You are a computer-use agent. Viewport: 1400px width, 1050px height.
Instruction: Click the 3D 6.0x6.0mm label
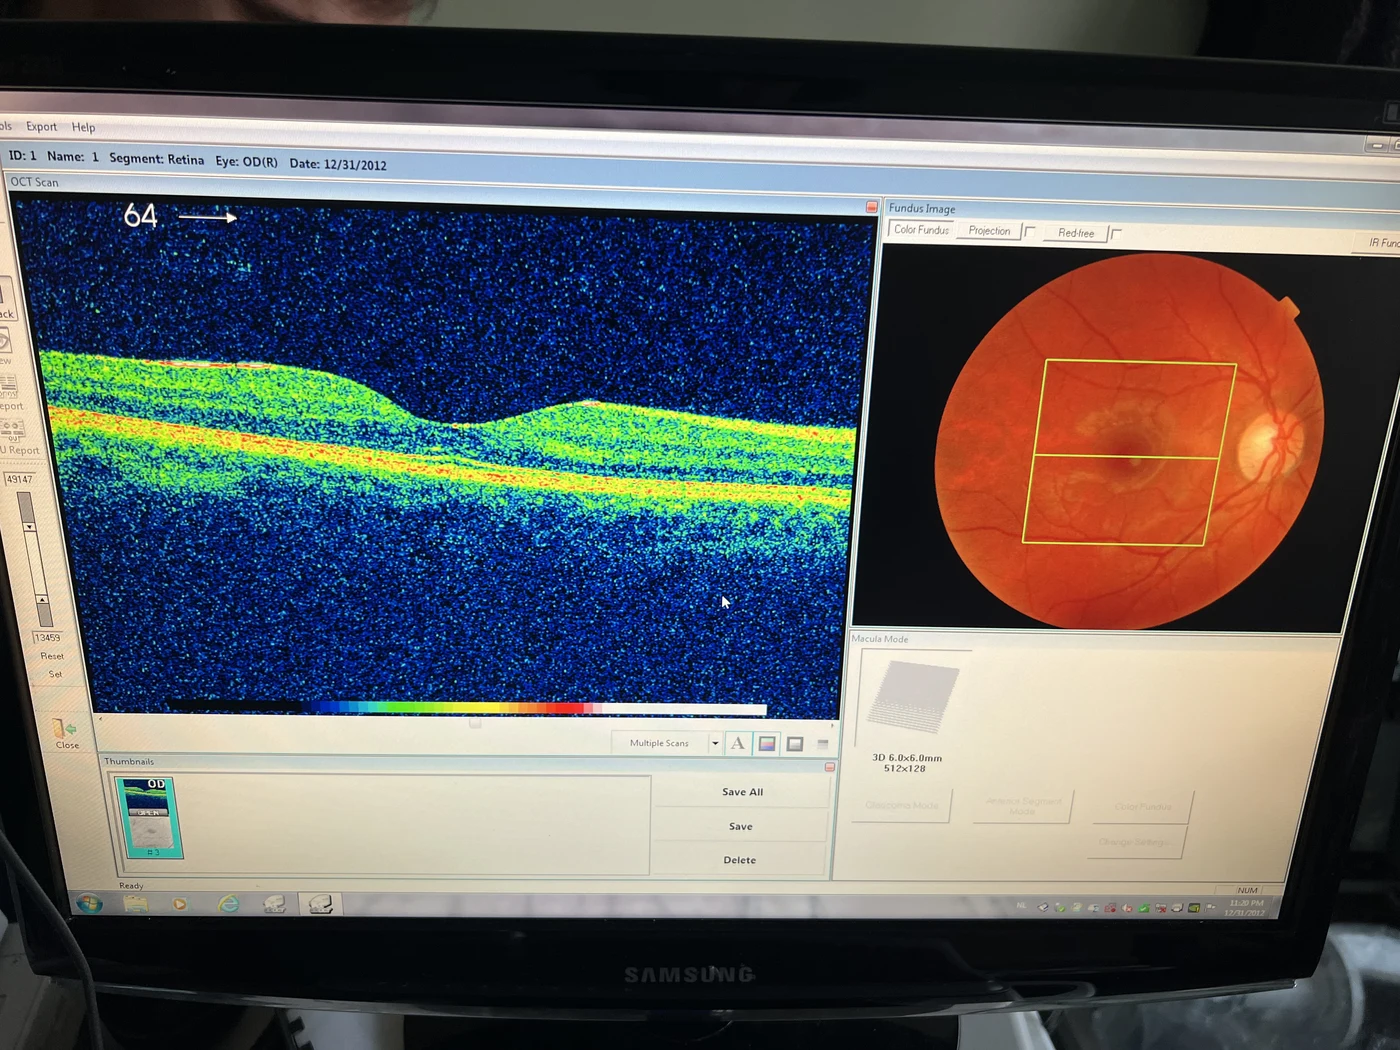point(906,758)
